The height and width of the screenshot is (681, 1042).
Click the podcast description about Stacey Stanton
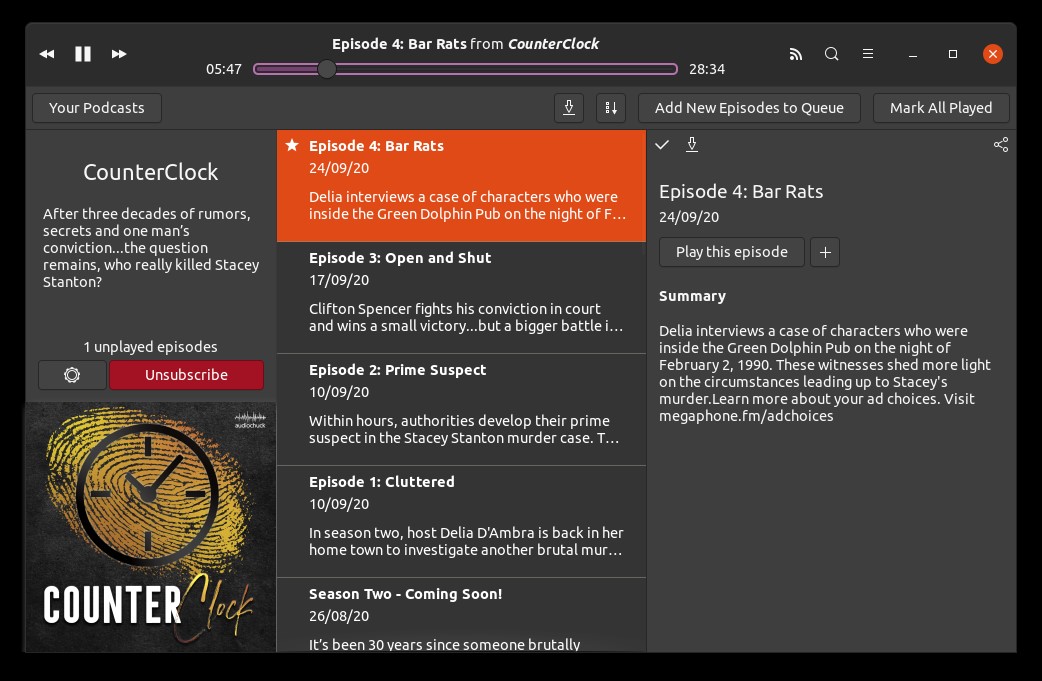pos(151,248)
